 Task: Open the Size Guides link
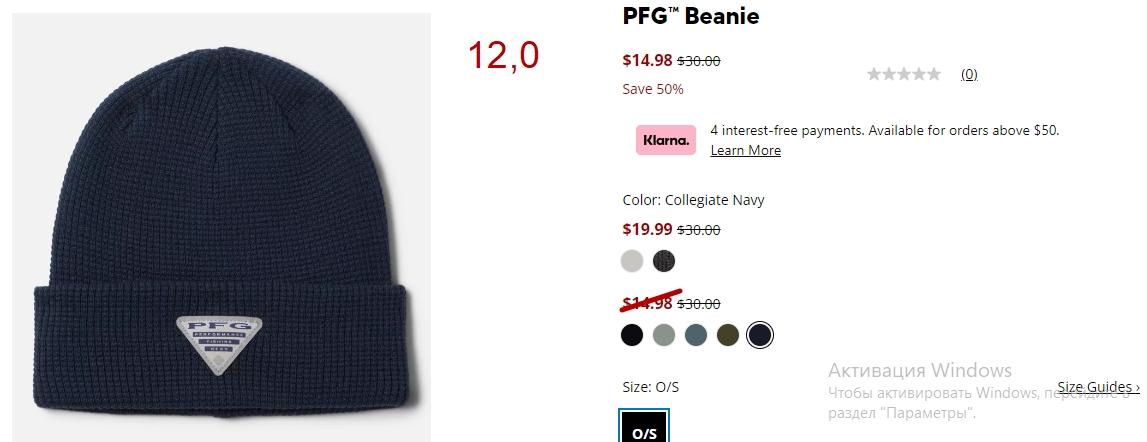pos(1098,386)
